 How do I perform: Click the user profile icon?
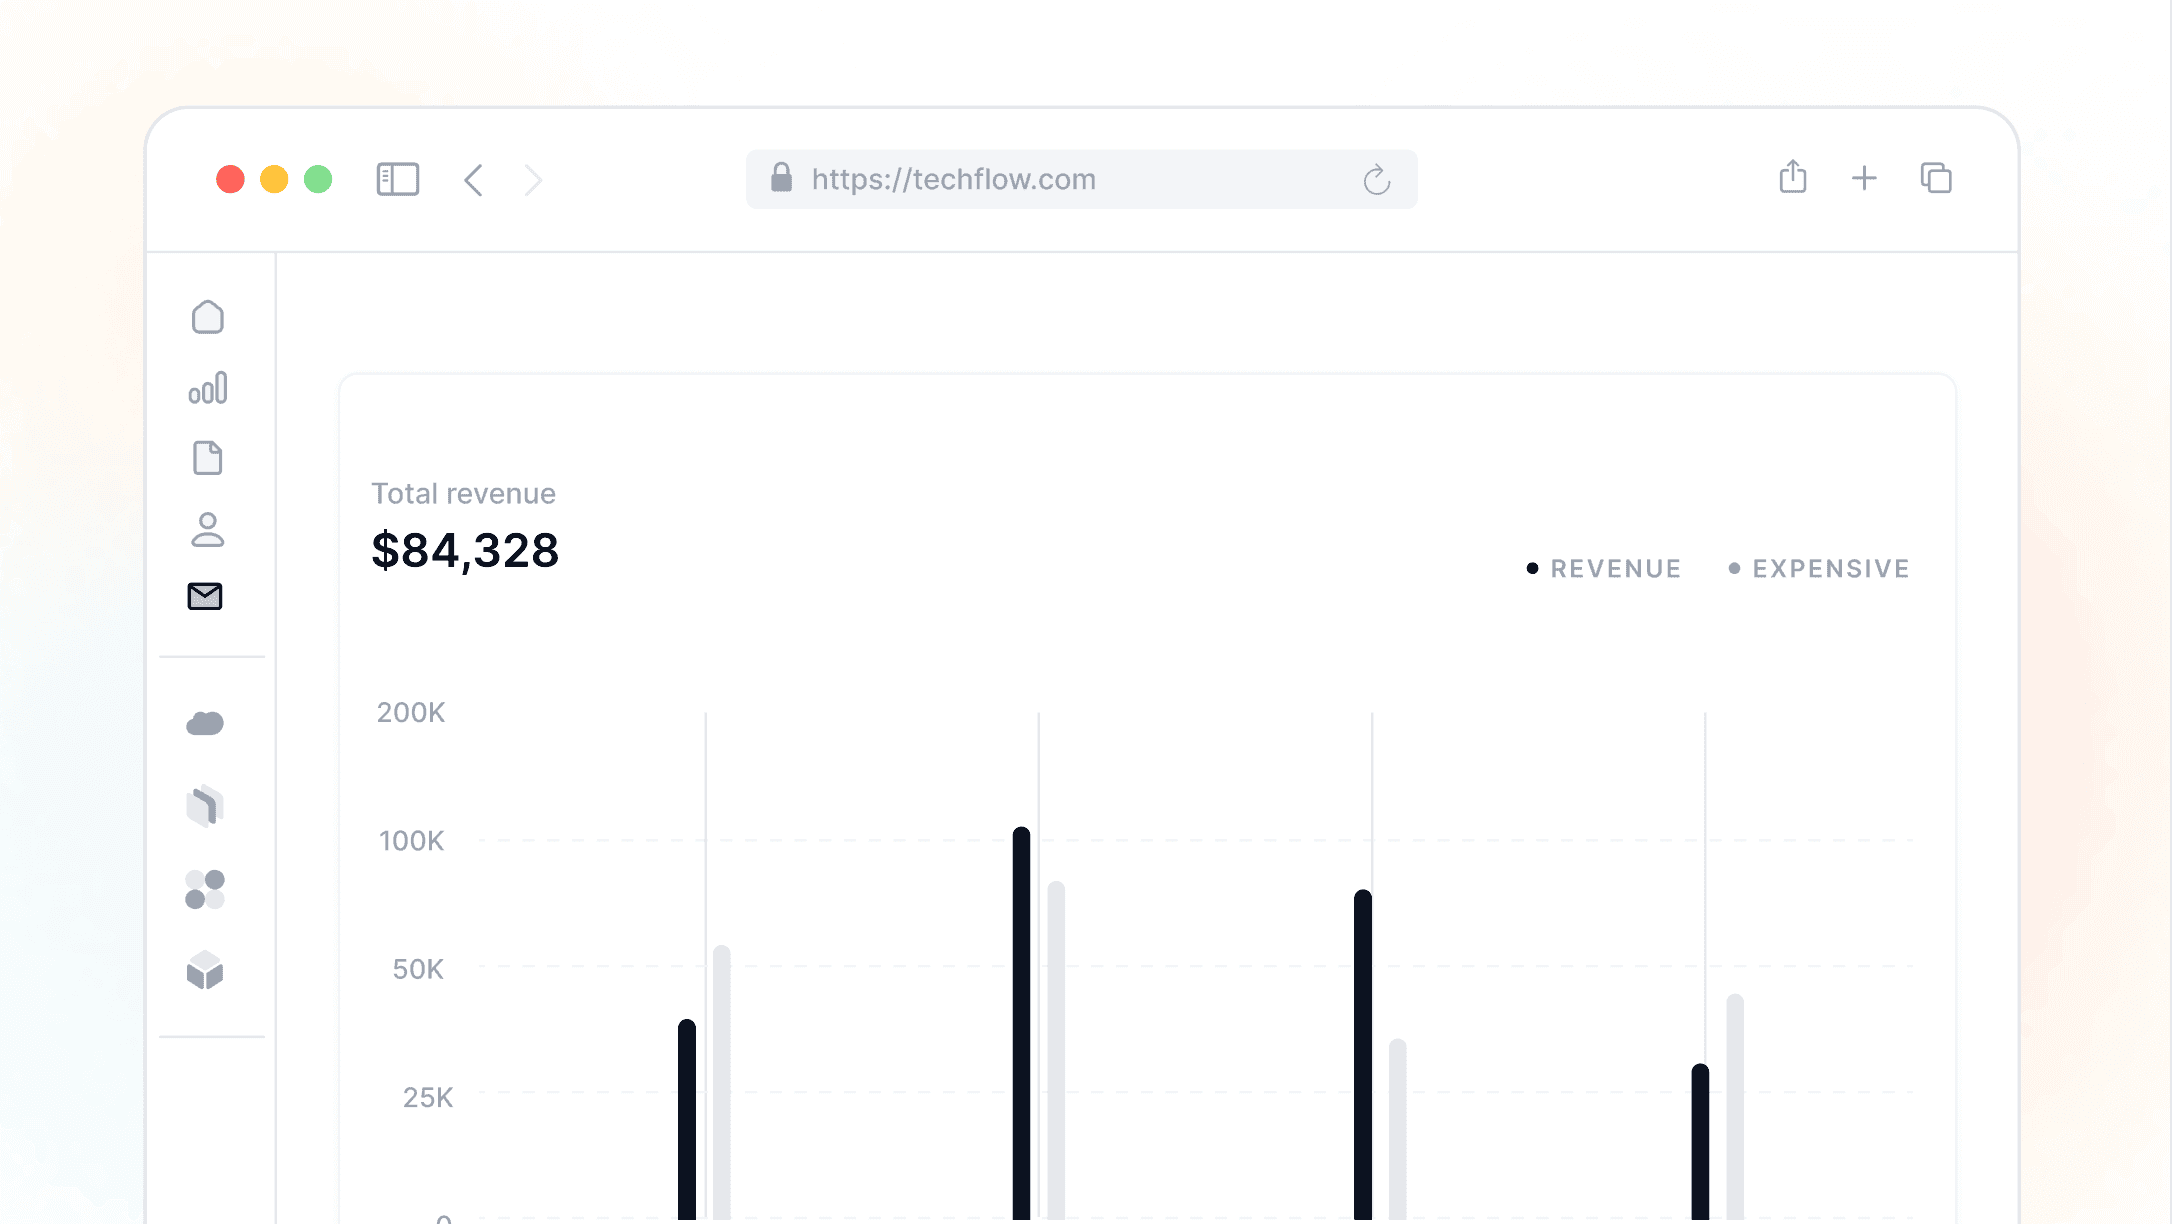coord(208,529)
